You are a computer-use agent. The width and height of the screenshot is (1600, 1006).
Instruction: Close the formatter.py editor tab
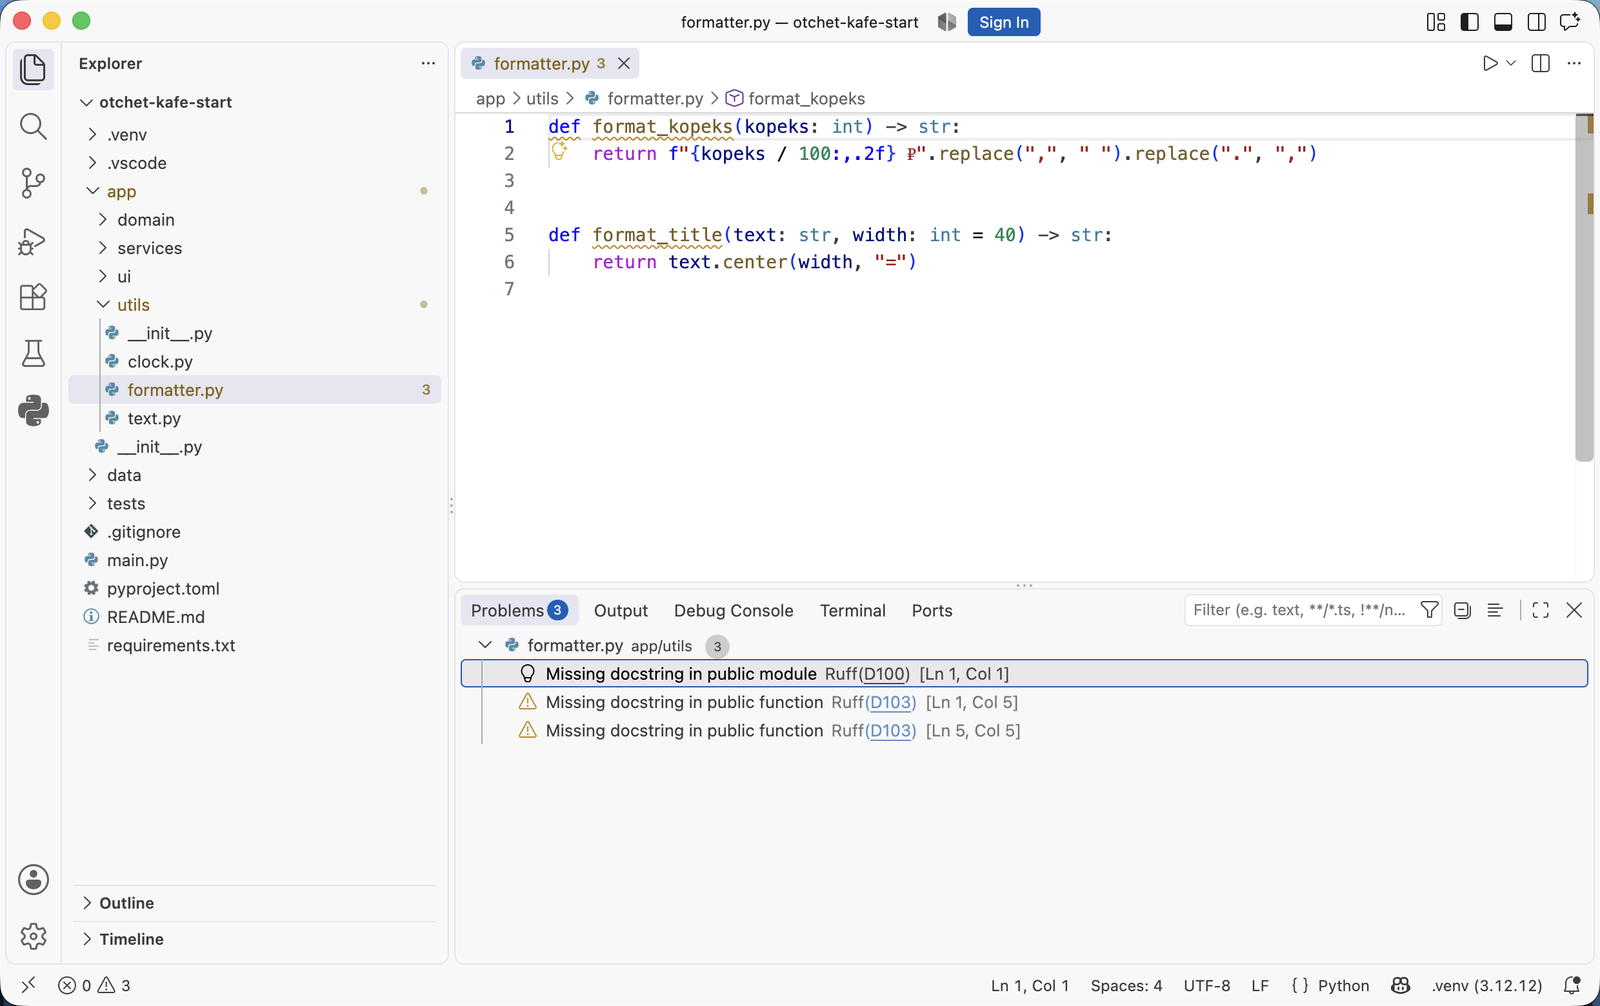click(624, 63)
